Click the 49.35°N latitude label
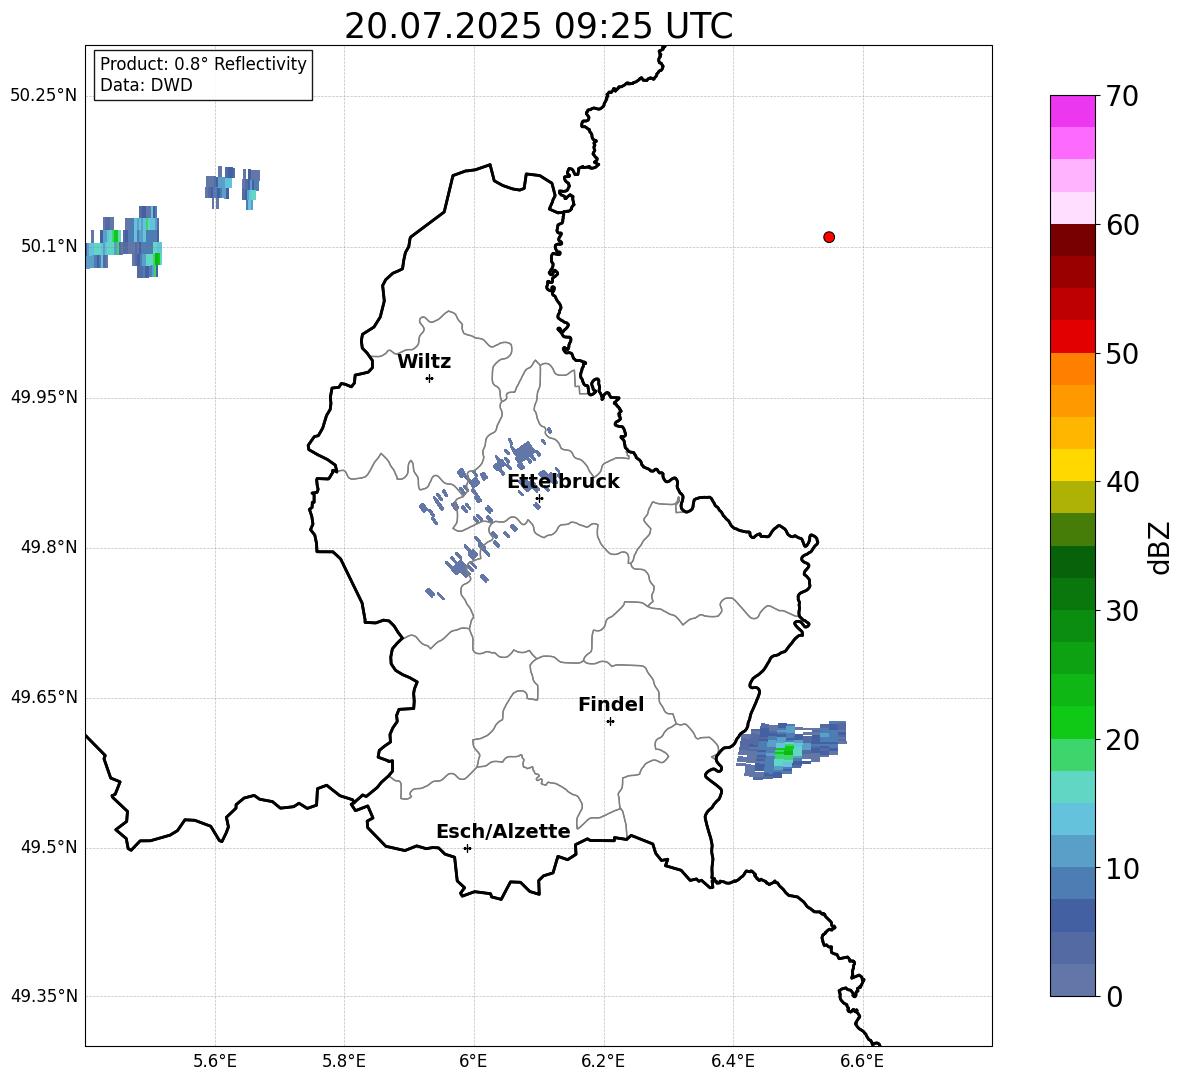Viewport: 1184px width, 1081px height. (44, 996)
